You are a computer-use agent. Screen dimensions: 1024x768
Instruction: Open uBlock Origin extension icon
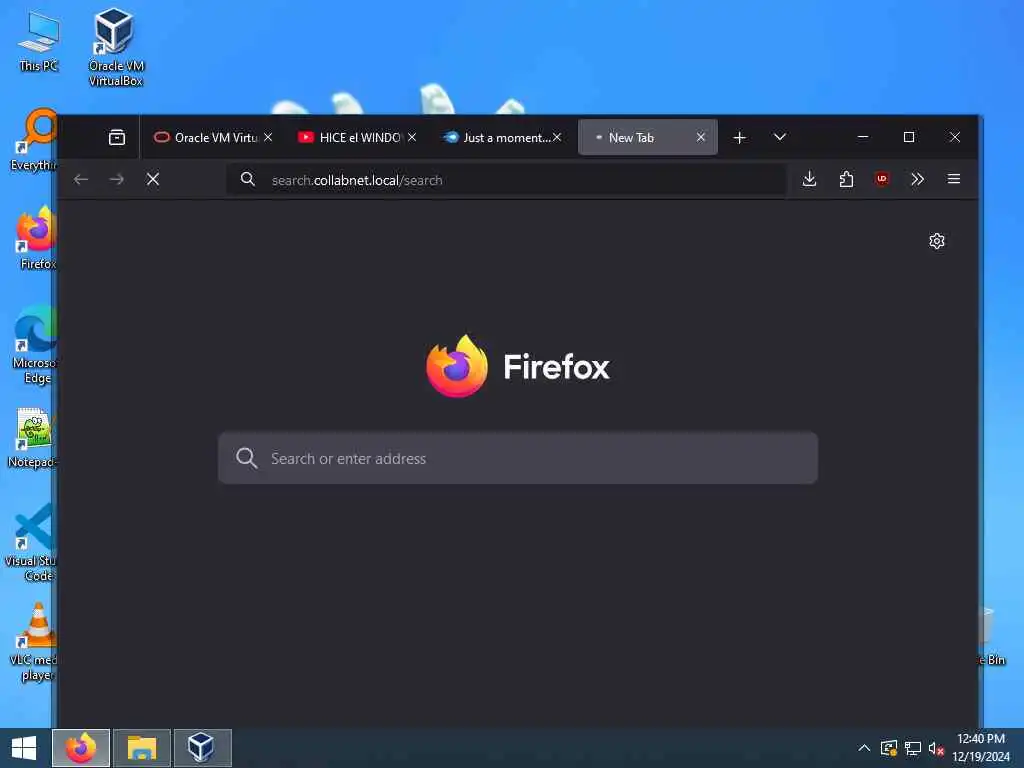pos(882,179)
